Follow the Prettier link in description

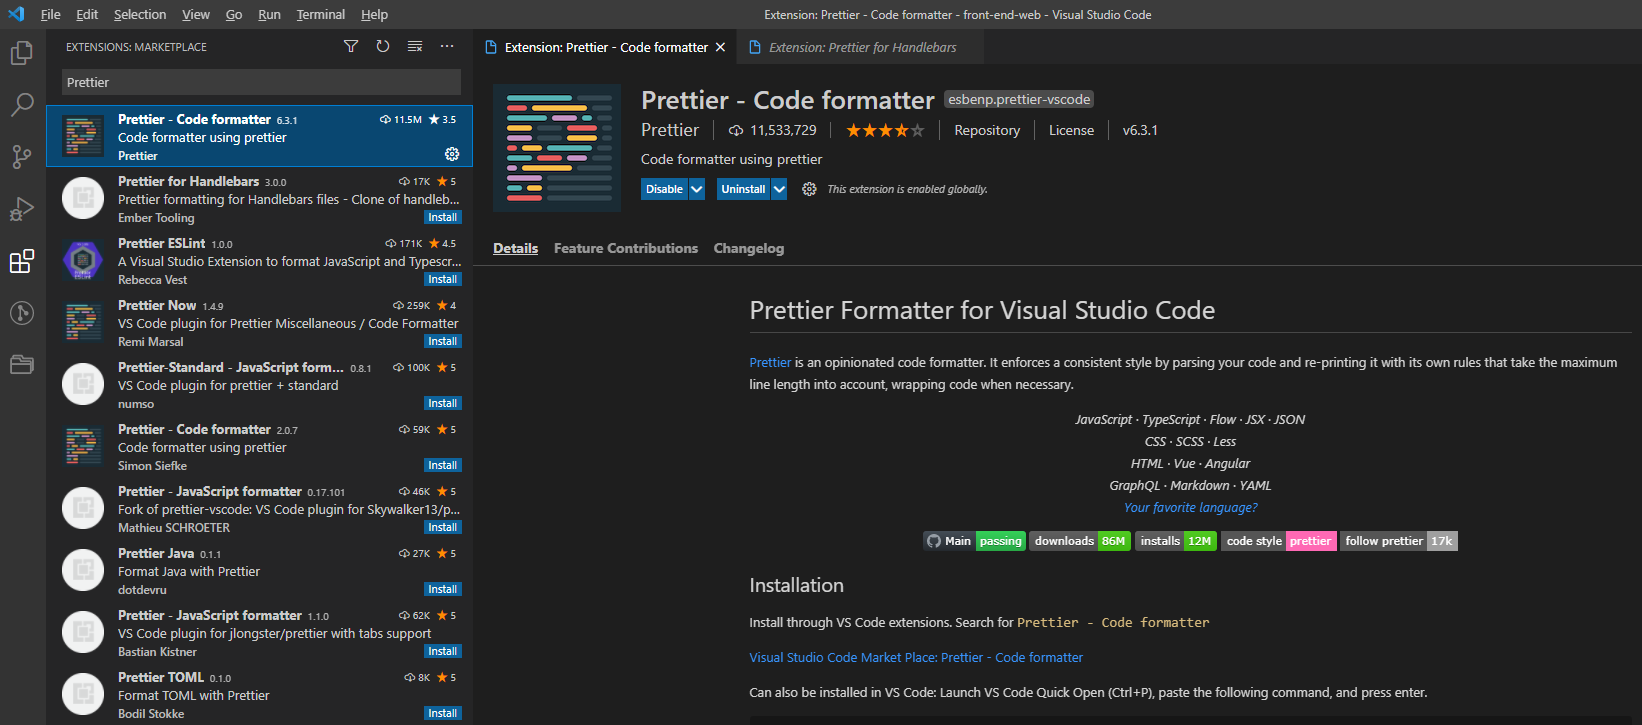(x=770, y=362)
